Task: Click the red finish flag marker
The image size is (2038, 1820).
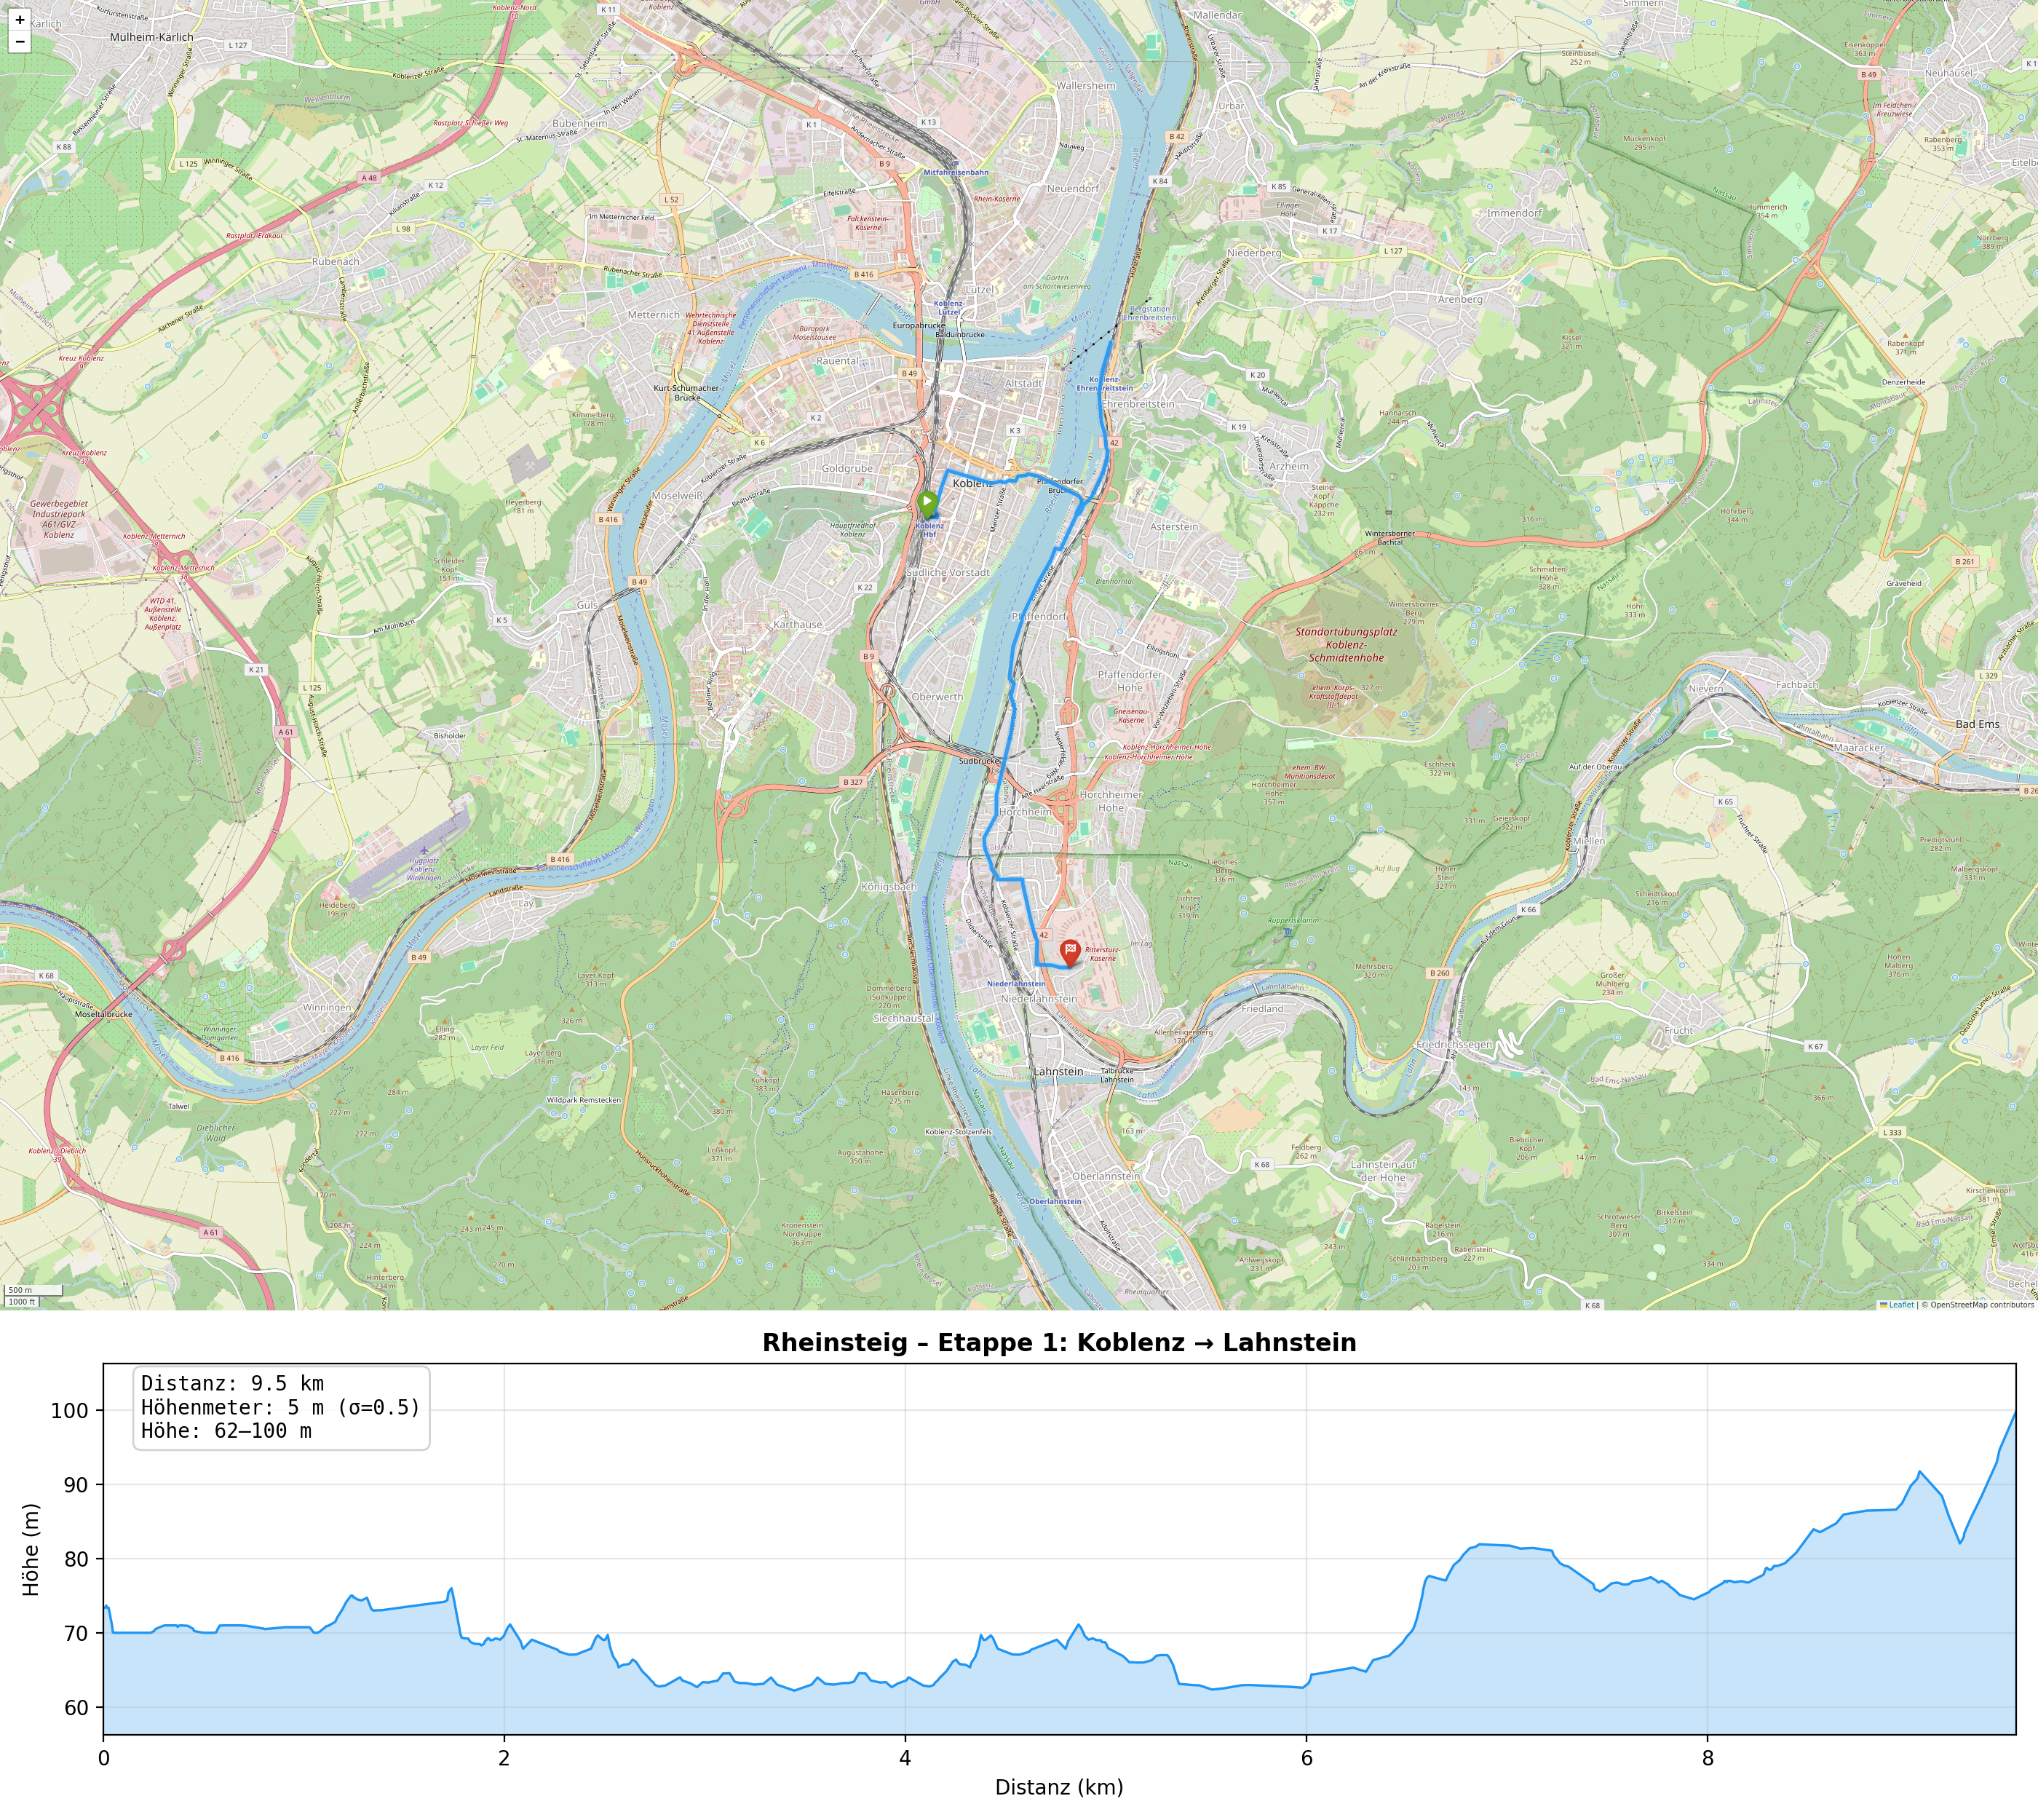Action: pos(1070,952)
